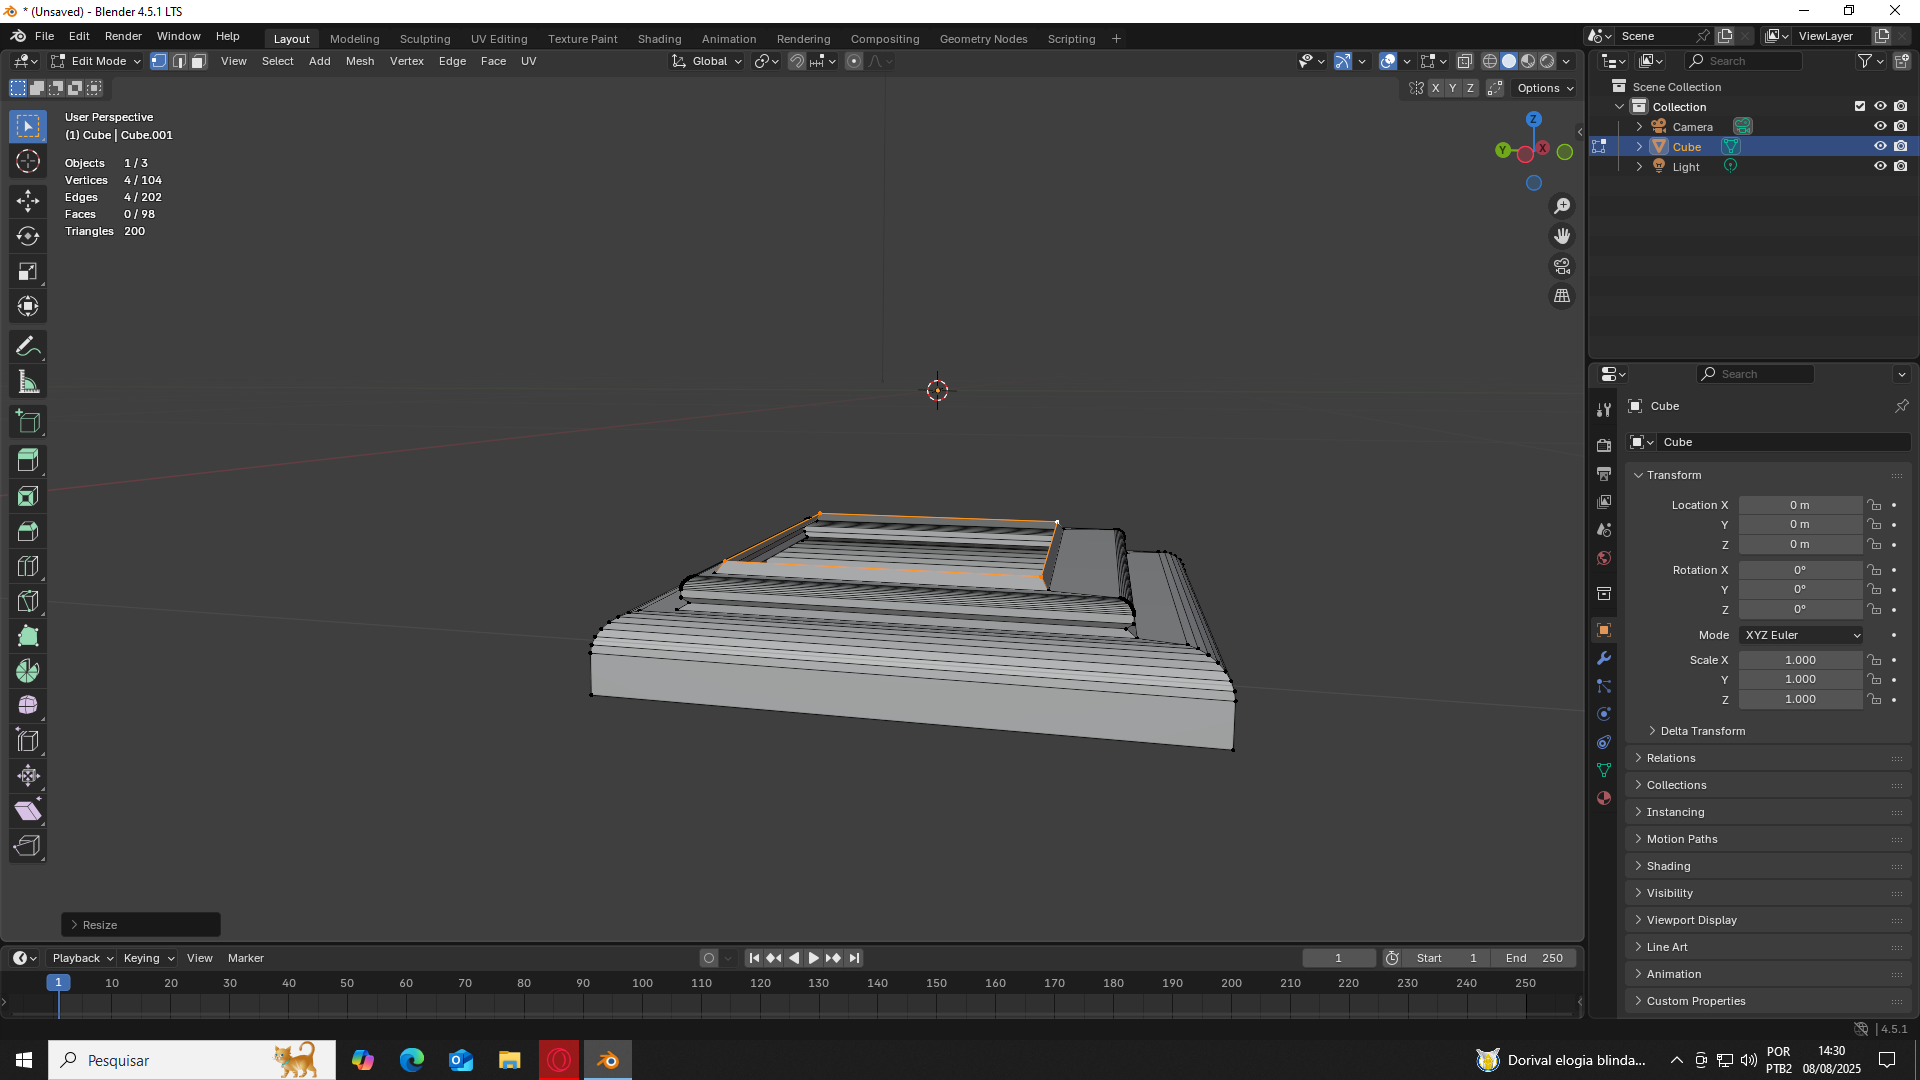Open the Edit Mode dropdown

point(97,61)
